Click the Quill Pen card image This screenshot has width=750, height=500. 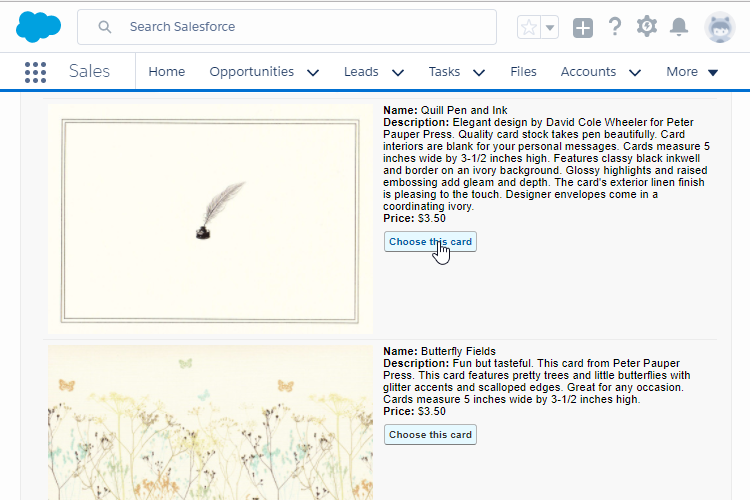(210, 220)
